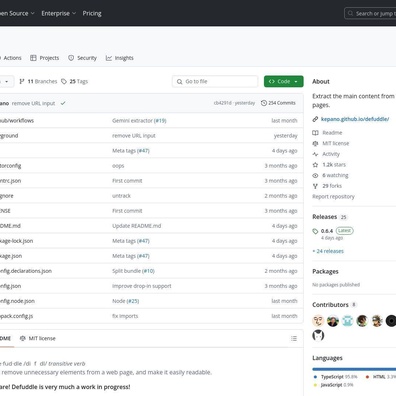Open the fix imports commit
The width and height of the screenshot is (396, 396).
click(125, 316)
